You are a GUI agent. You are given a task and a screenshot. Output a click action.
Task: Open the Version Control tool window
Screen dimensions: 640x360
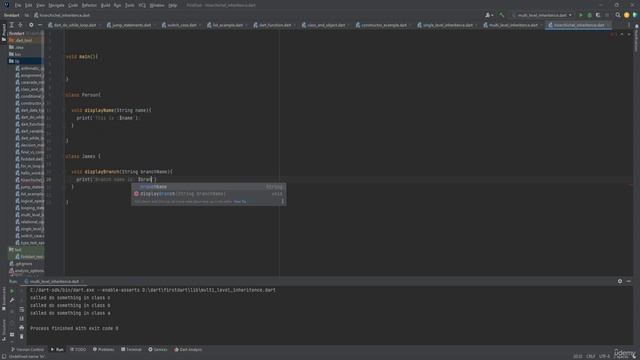(x=27, y=349)
